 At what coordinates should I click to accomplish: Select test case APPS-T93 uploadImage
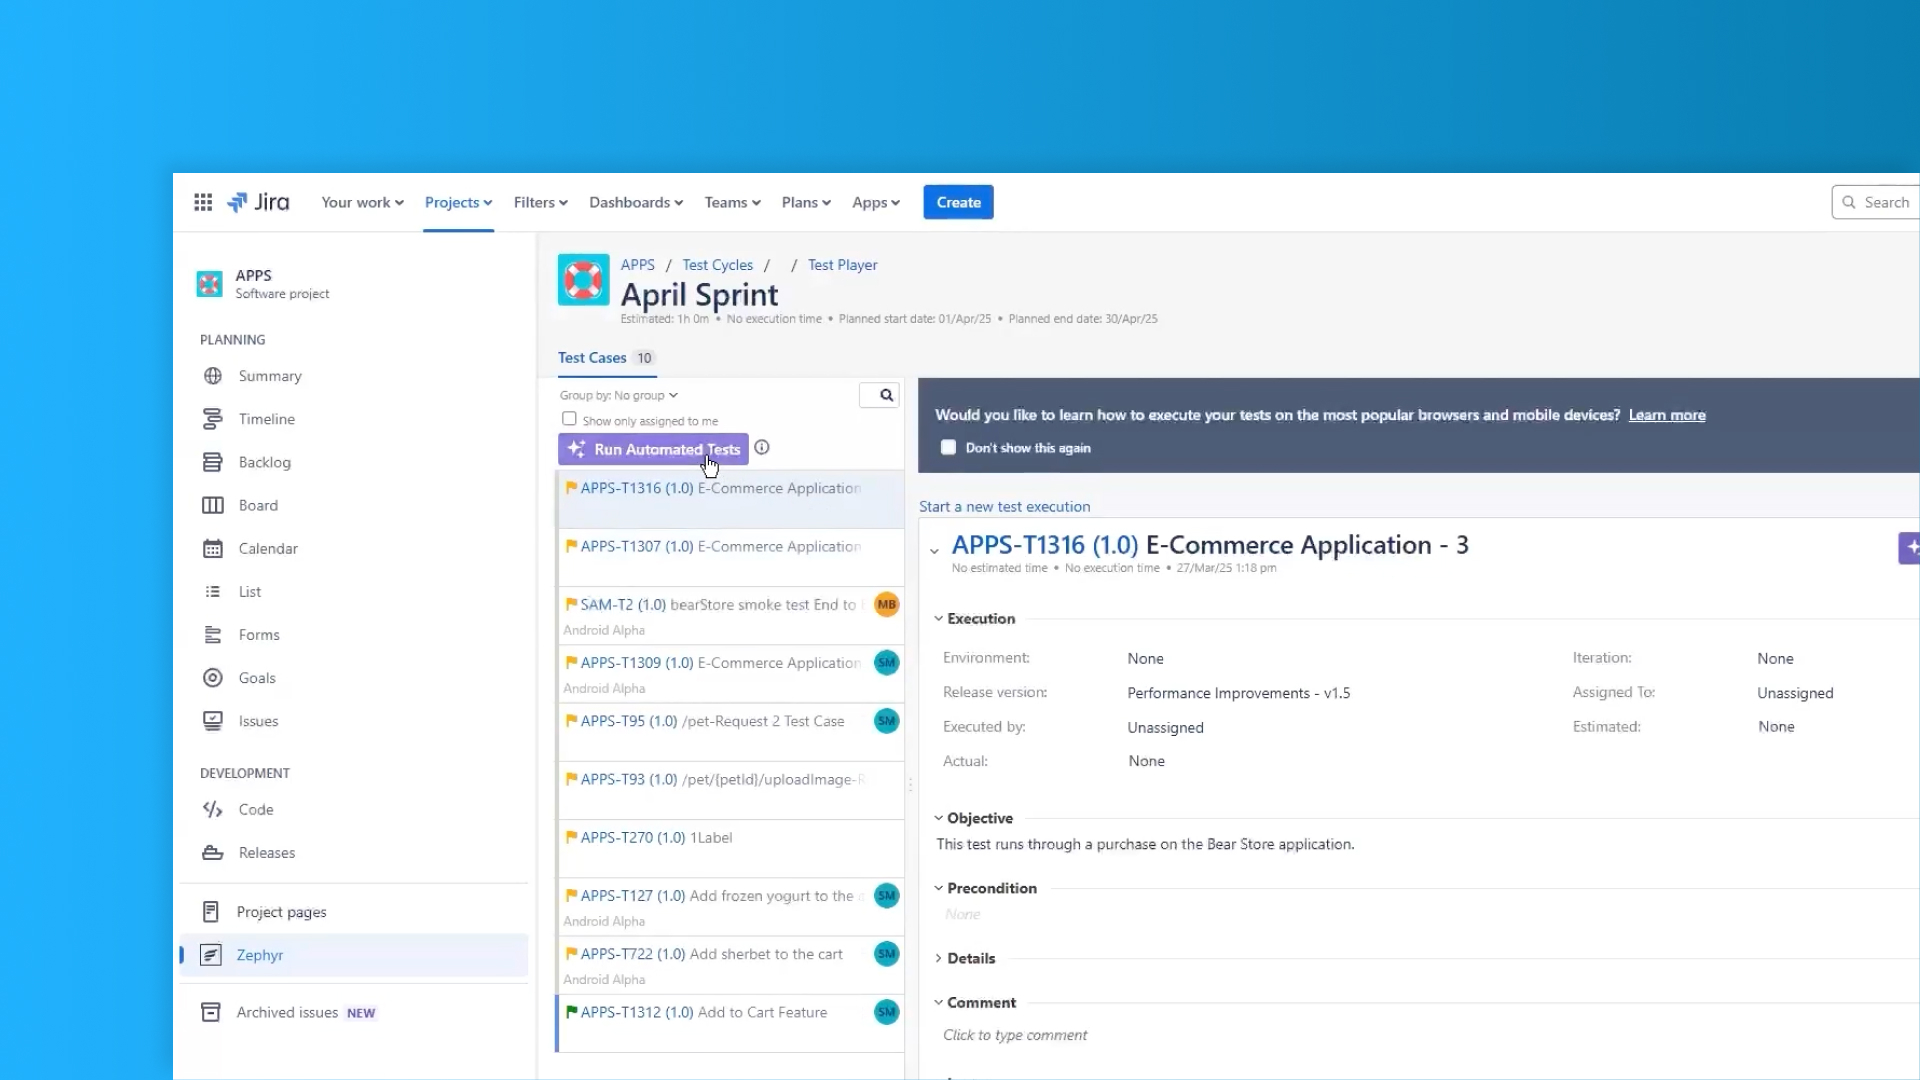click(730, 790)
